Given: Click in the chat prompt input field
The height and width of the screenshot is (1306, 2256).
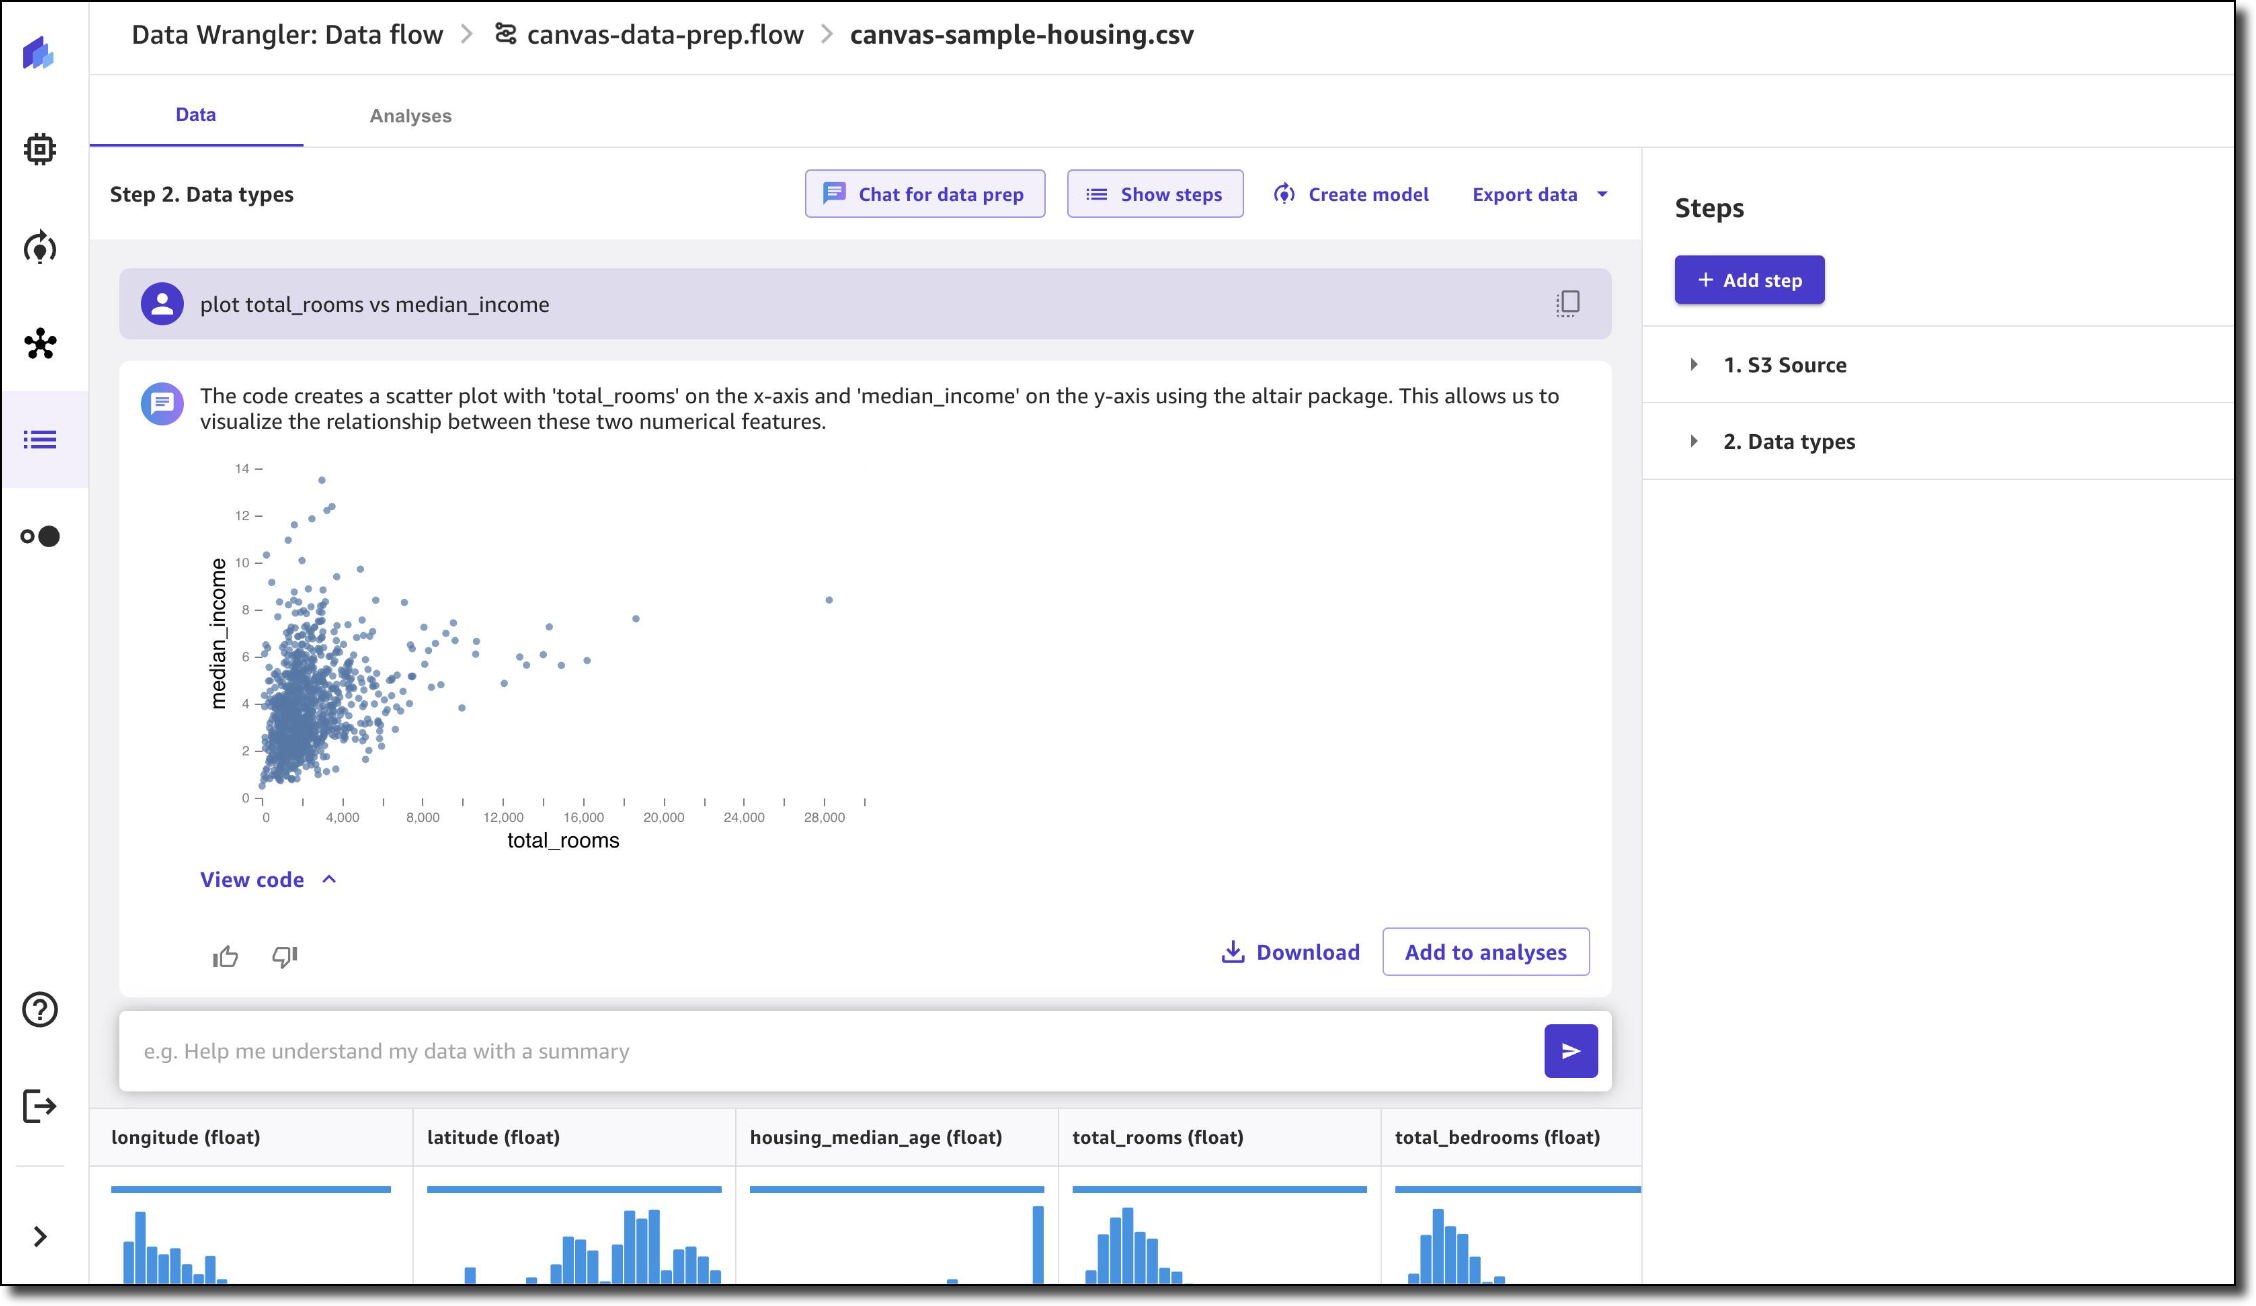Looking at the screenshot, I should (x=830, y=1051).
